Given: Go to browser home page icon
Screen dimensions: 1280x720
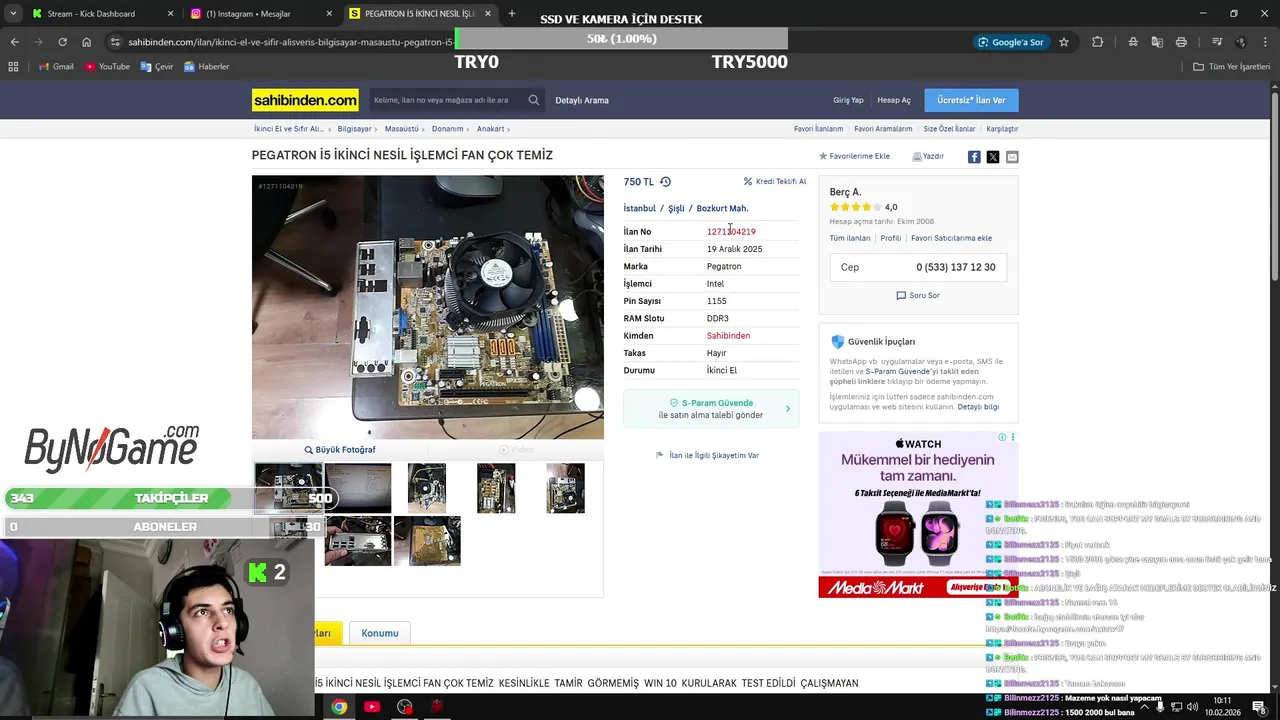Looking at the screenshot, I should (87, 42).
